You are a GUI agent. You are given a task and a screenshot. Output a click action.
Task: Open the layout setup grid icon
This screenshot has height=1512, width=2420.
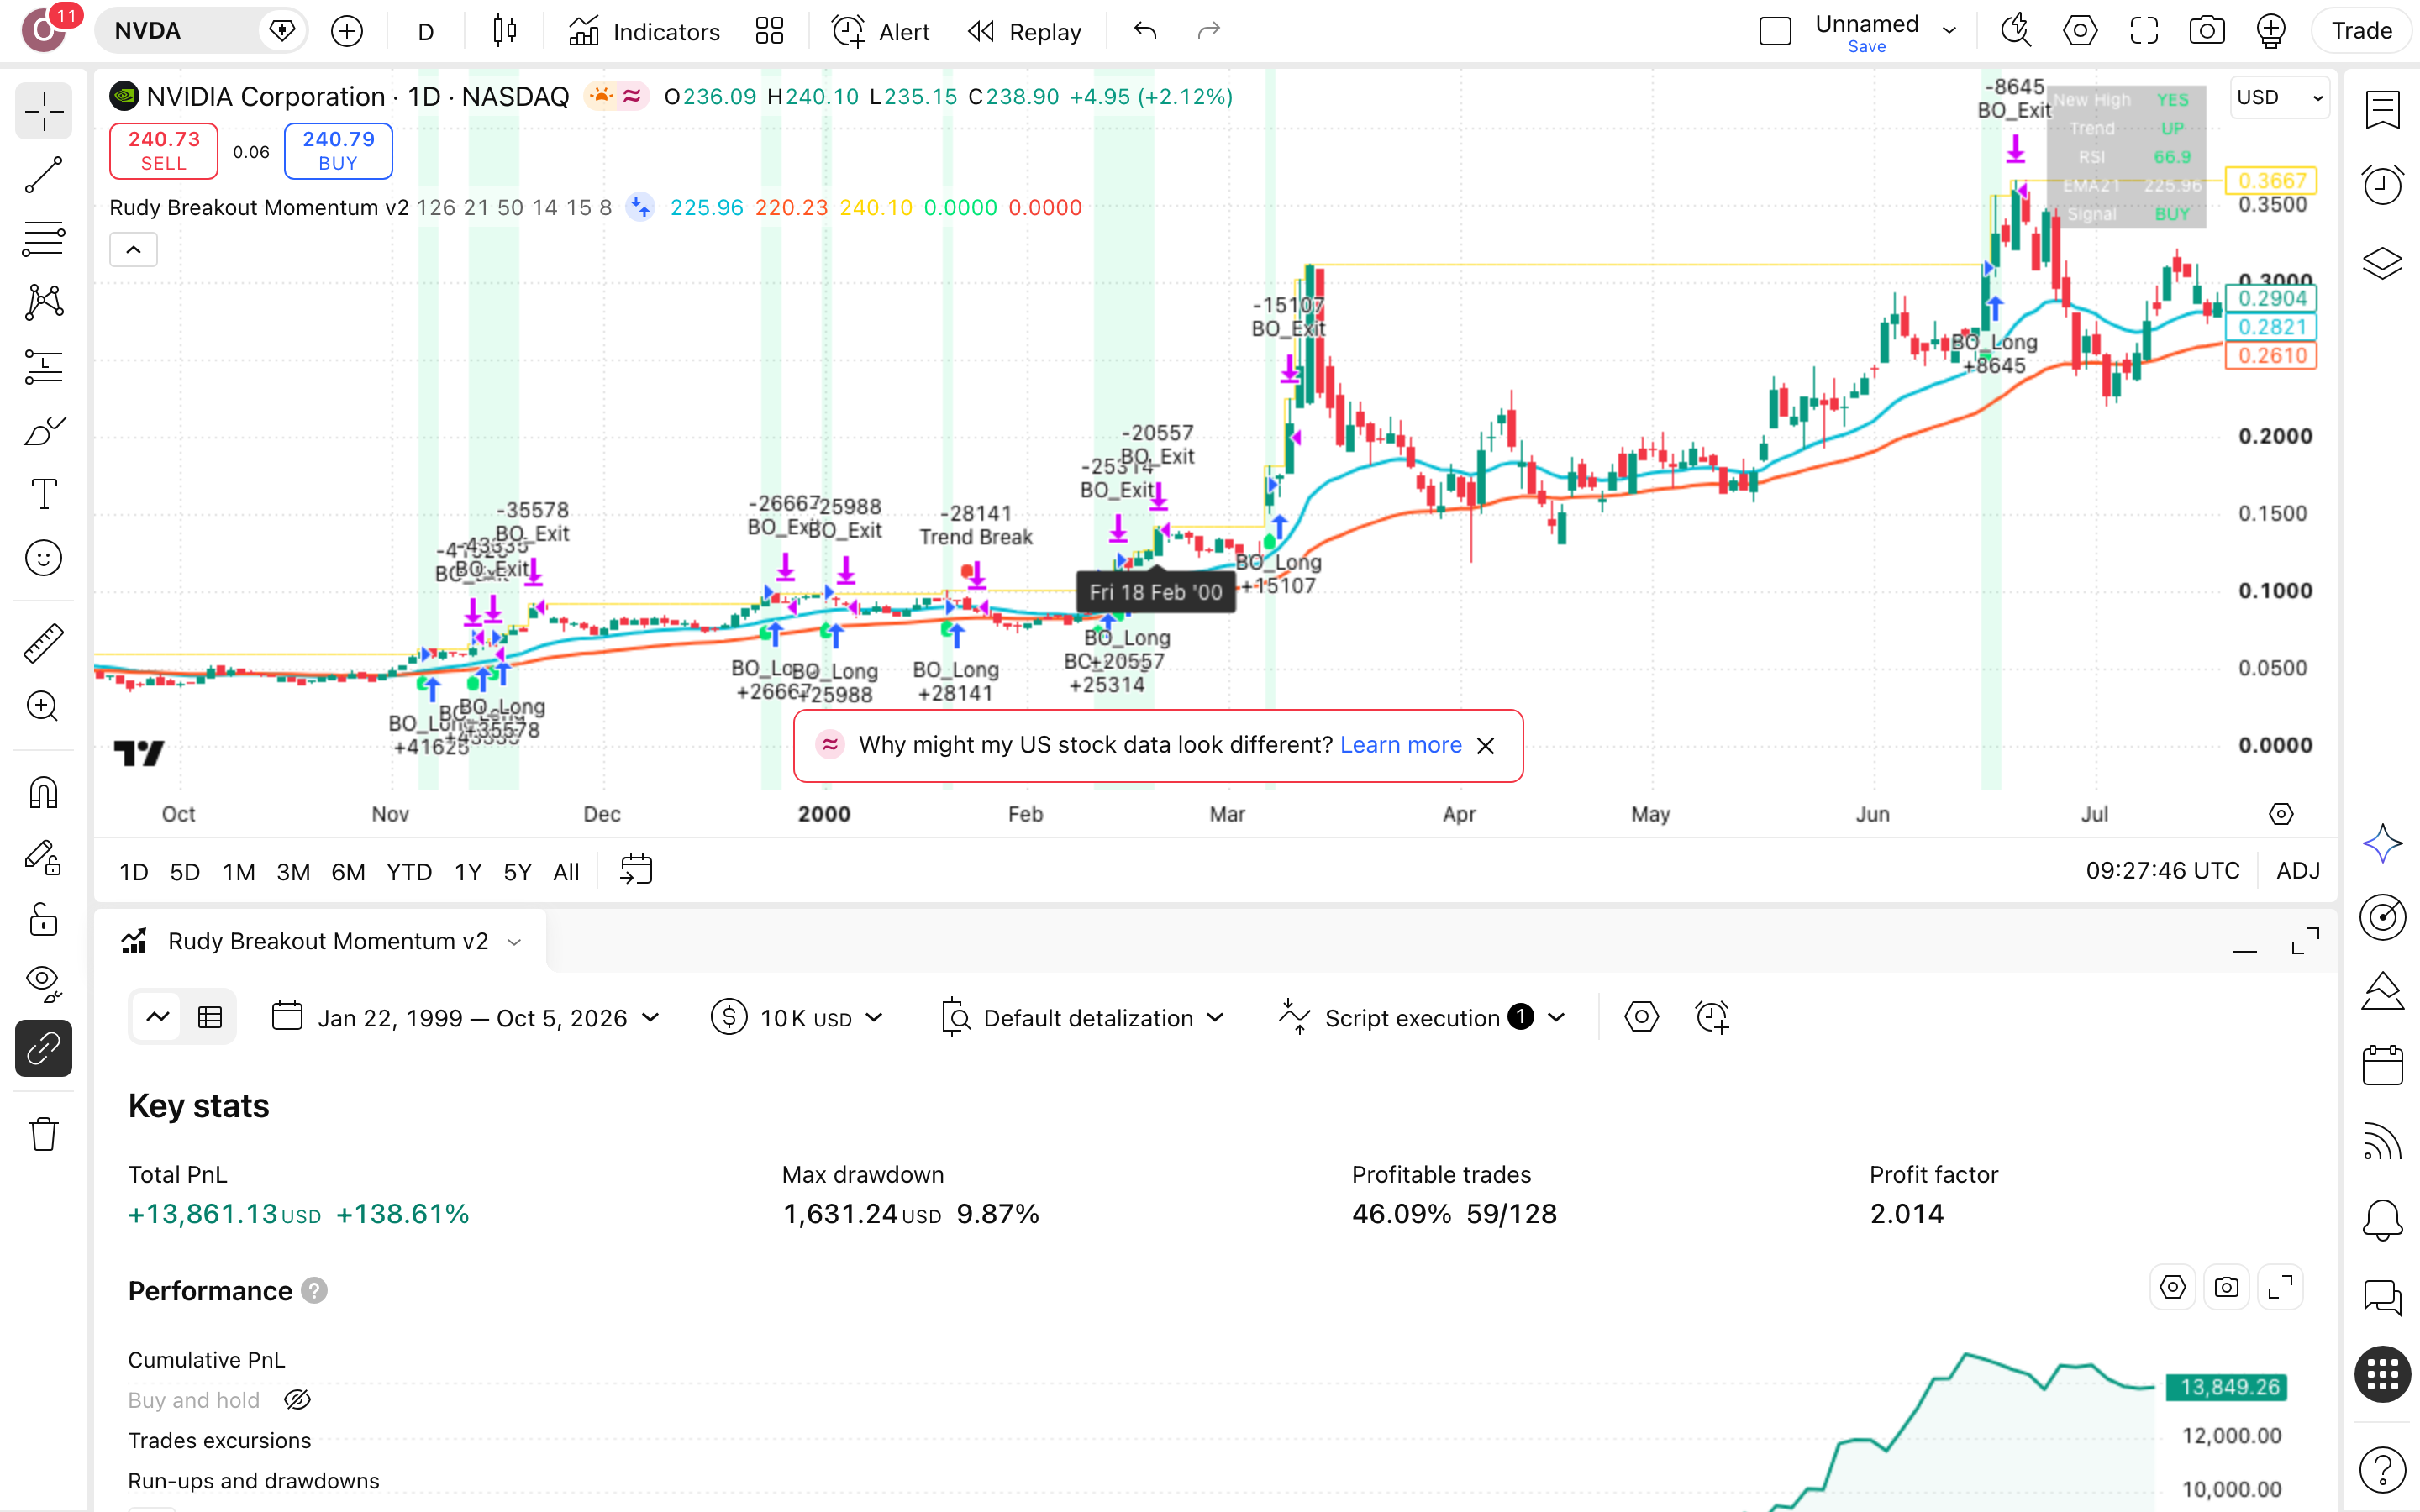(769, 31)
